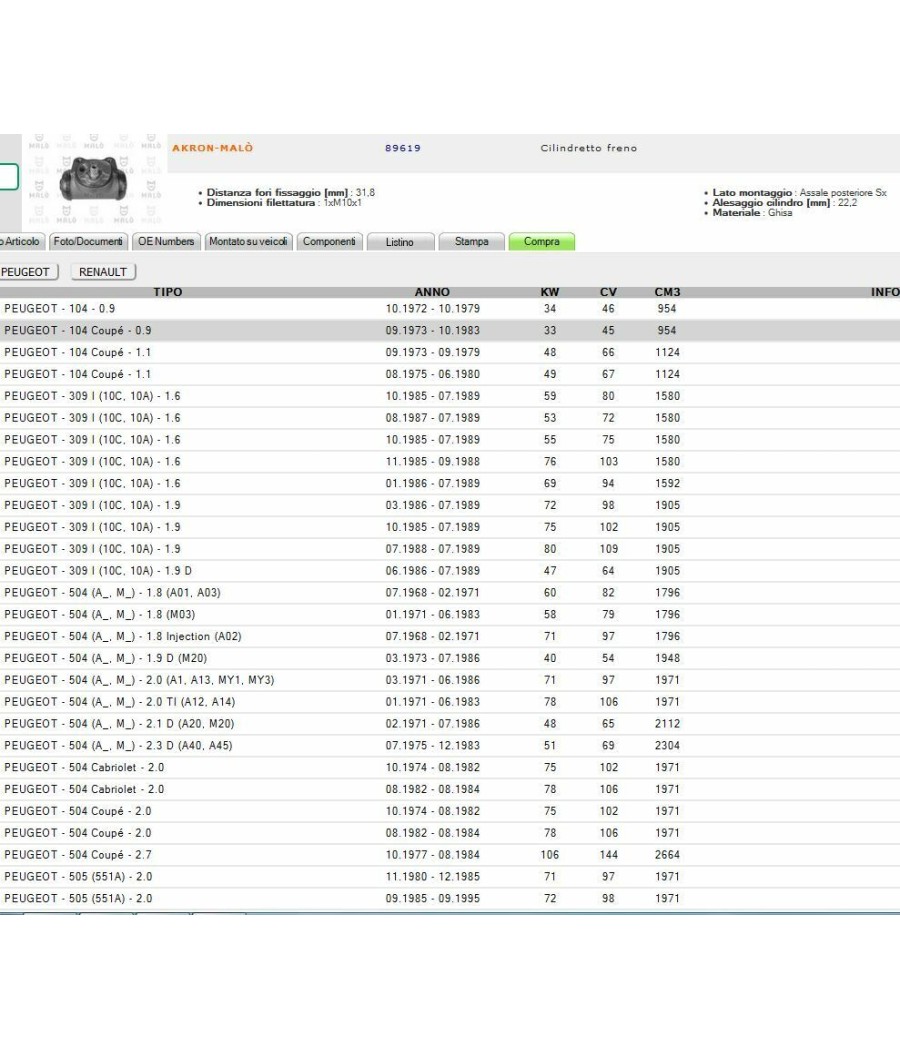This screenshot has width=900, height=1050.
Task: Click the CV column header
Action: (x=608, y=292)
